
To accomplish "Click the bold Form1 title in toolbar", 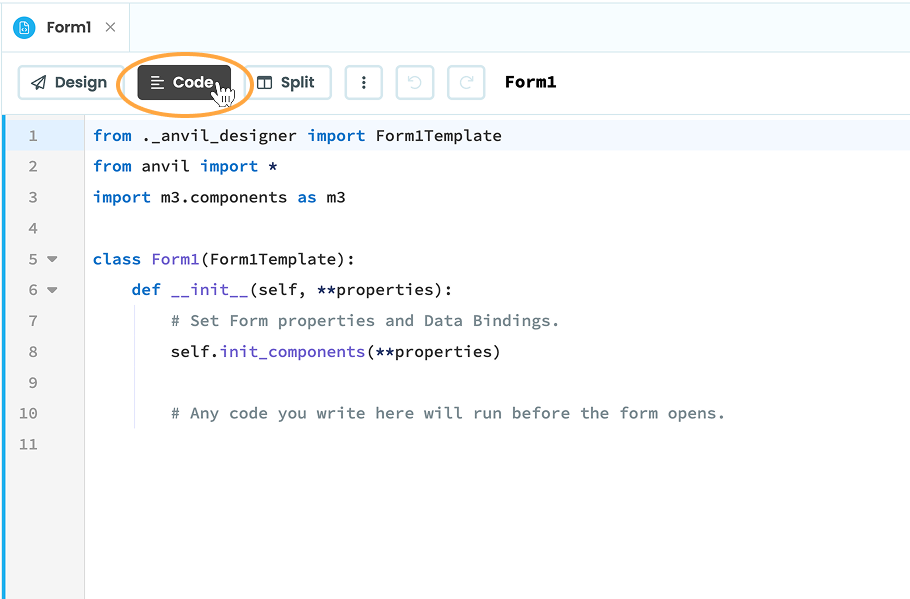I will (x=530, y=83).
